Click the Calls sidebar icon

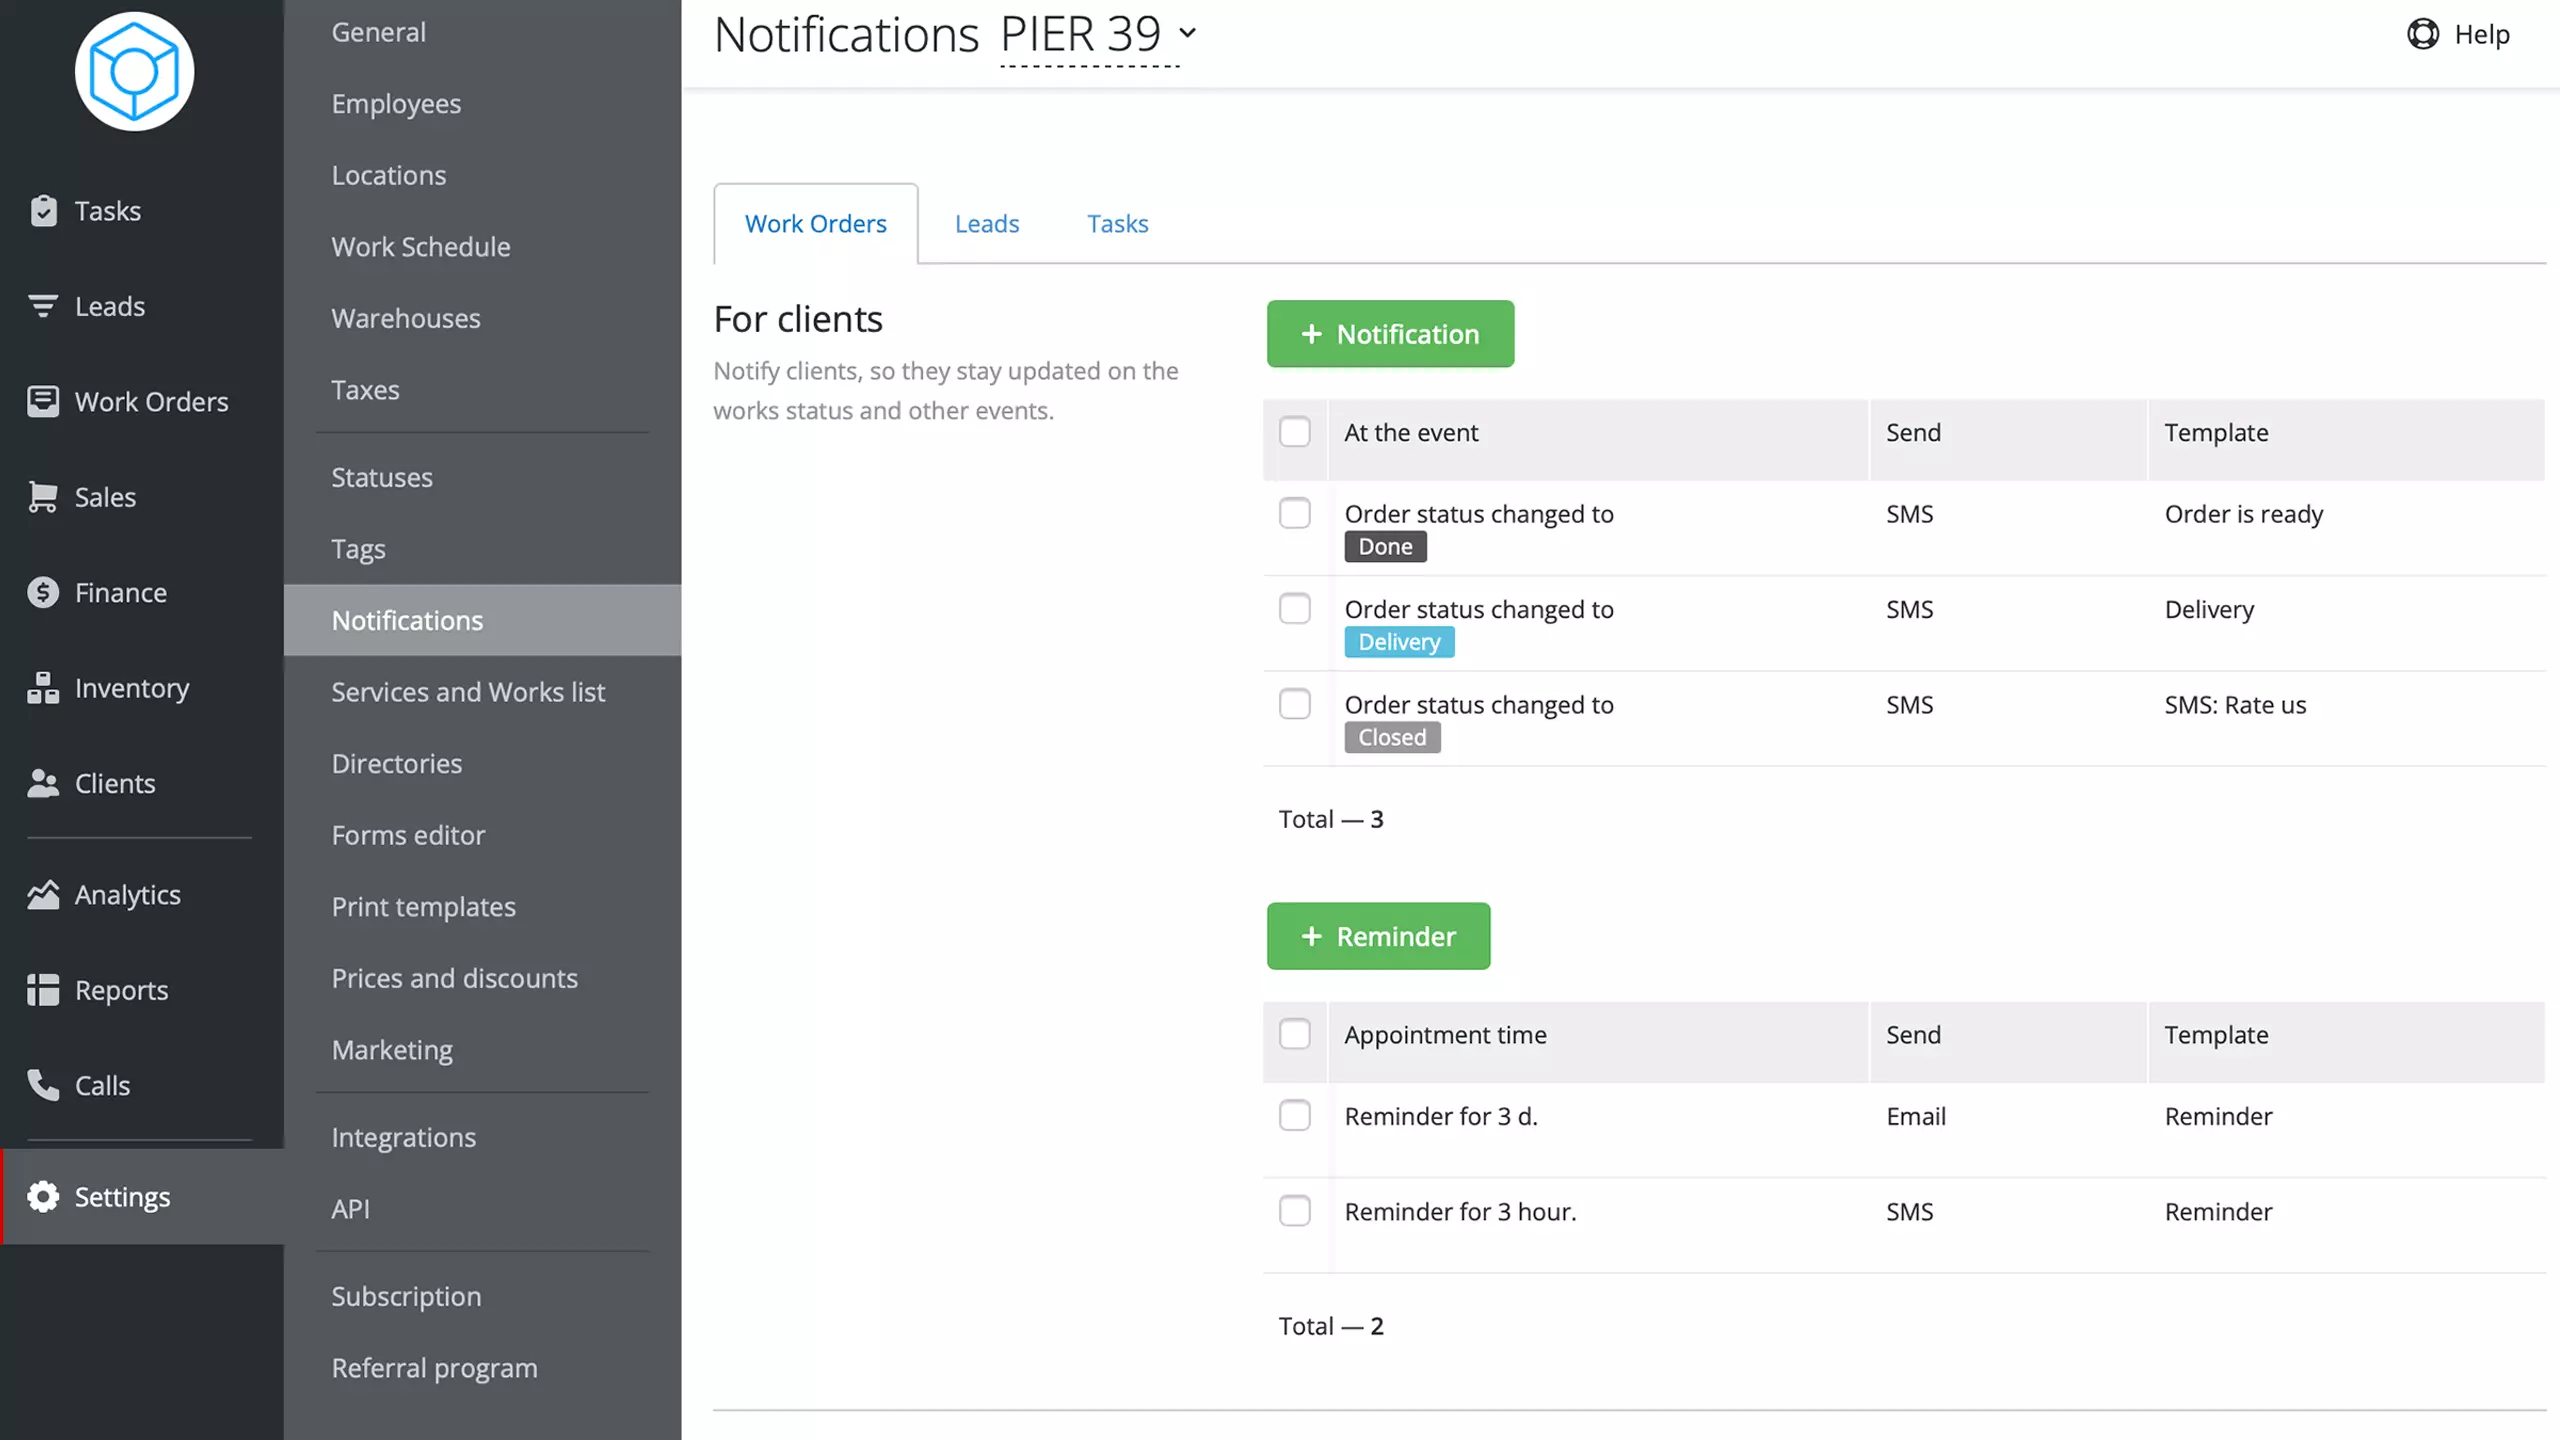[x=42, y=1085]
